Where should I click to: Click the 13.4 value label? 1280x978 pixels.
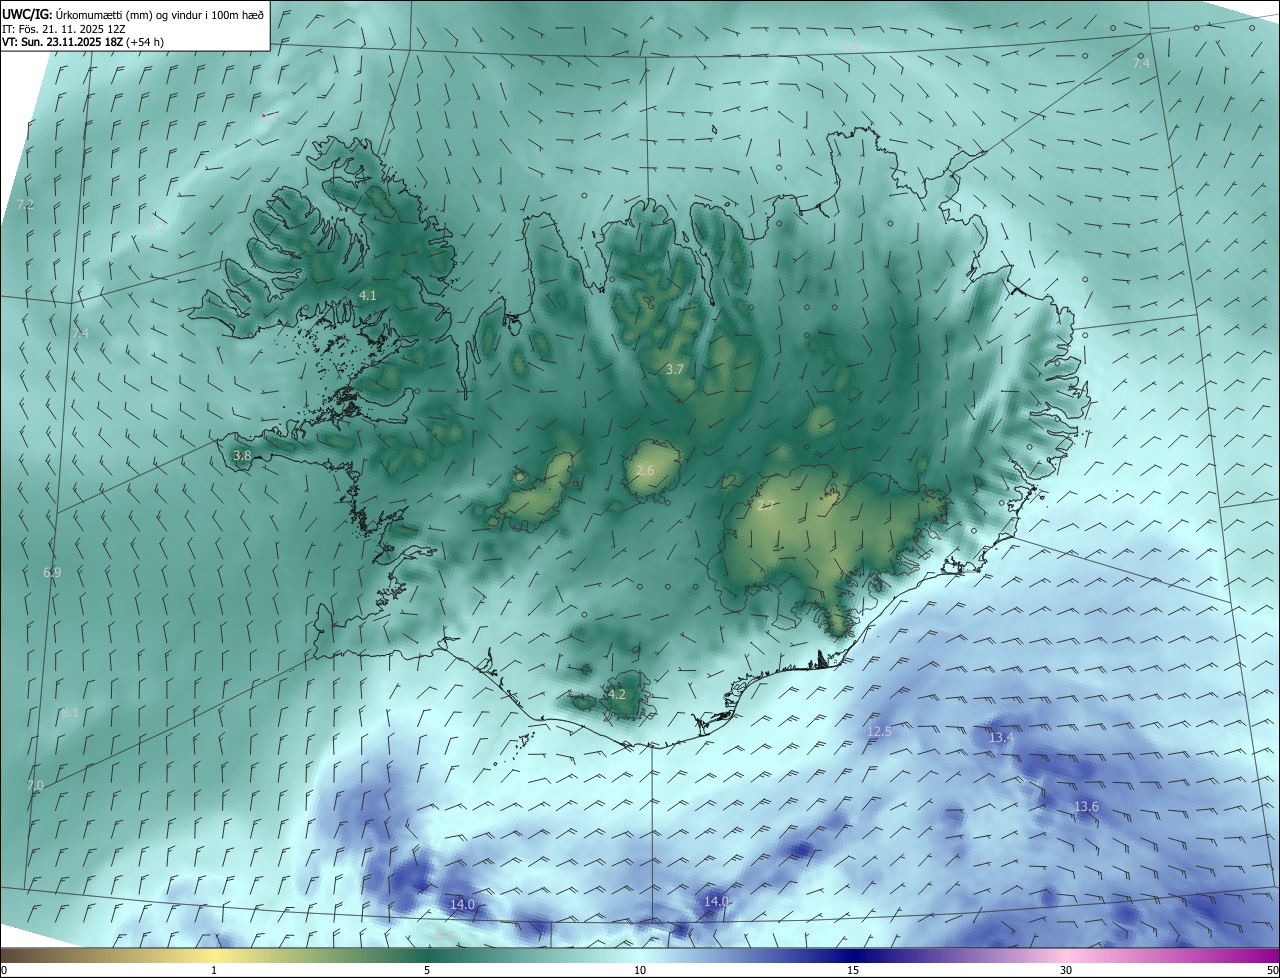pyautogui.click(x=1001, y=737)
